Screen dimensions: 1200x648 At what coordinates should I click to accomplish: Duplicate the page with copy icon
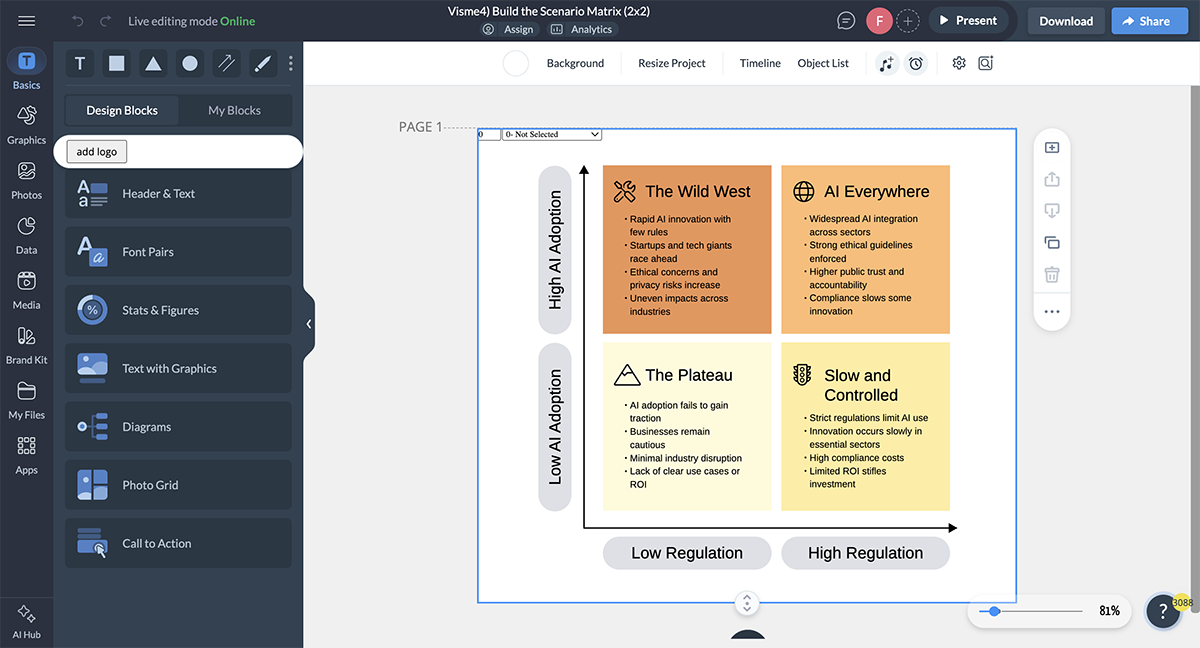1052,243
